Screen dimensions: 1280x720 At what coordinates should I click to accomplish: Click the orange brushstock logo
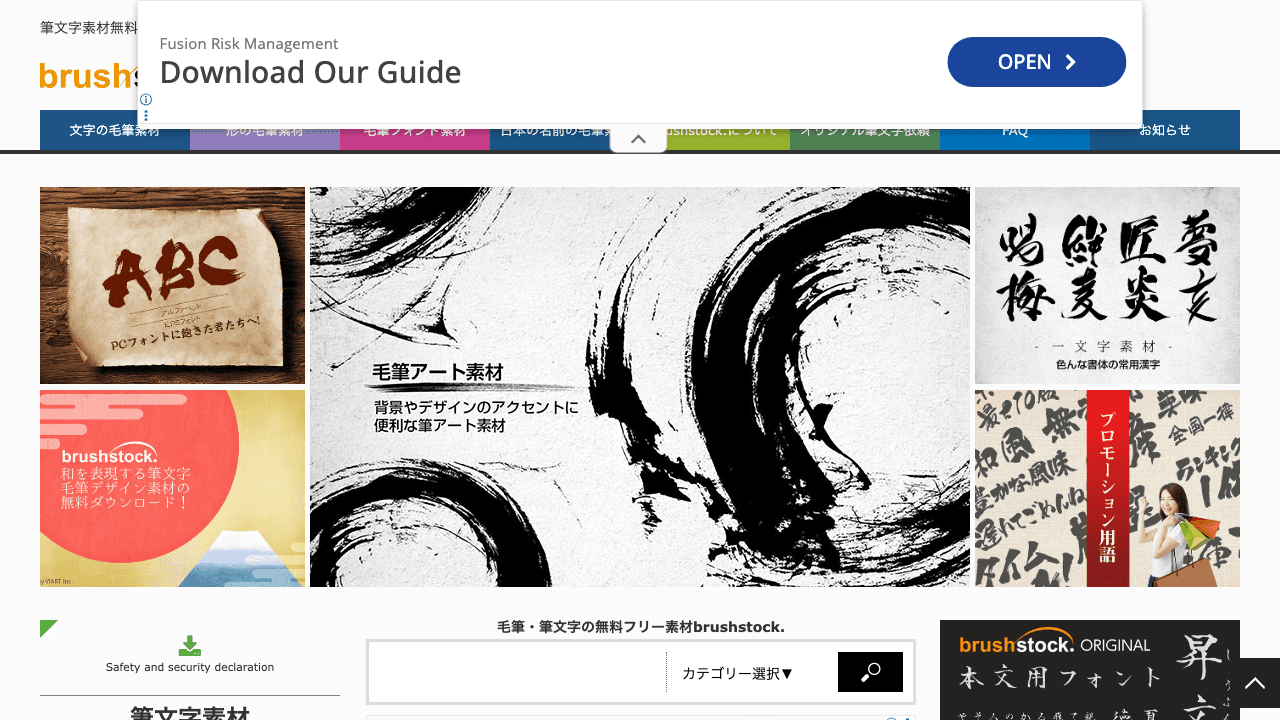(88, 75)
